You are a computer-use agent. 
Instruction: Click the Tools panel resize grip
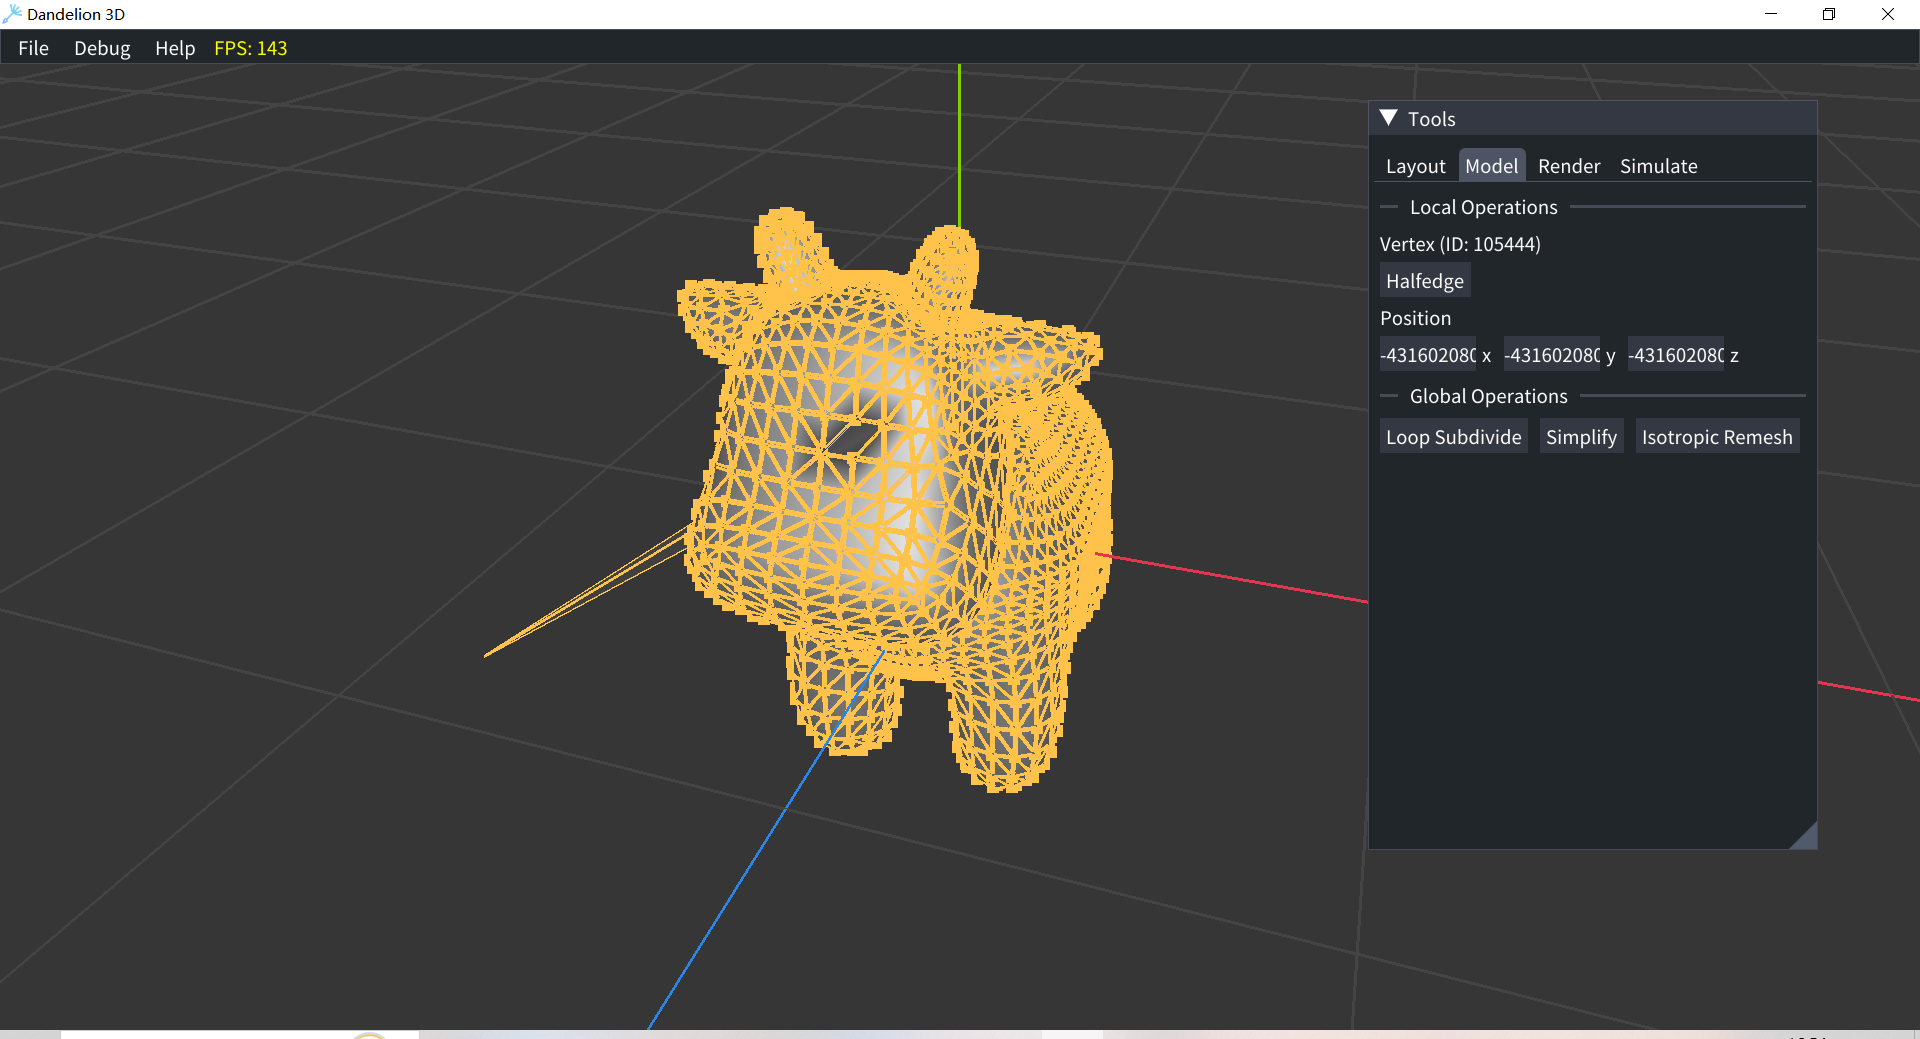tap(1806, 838)
